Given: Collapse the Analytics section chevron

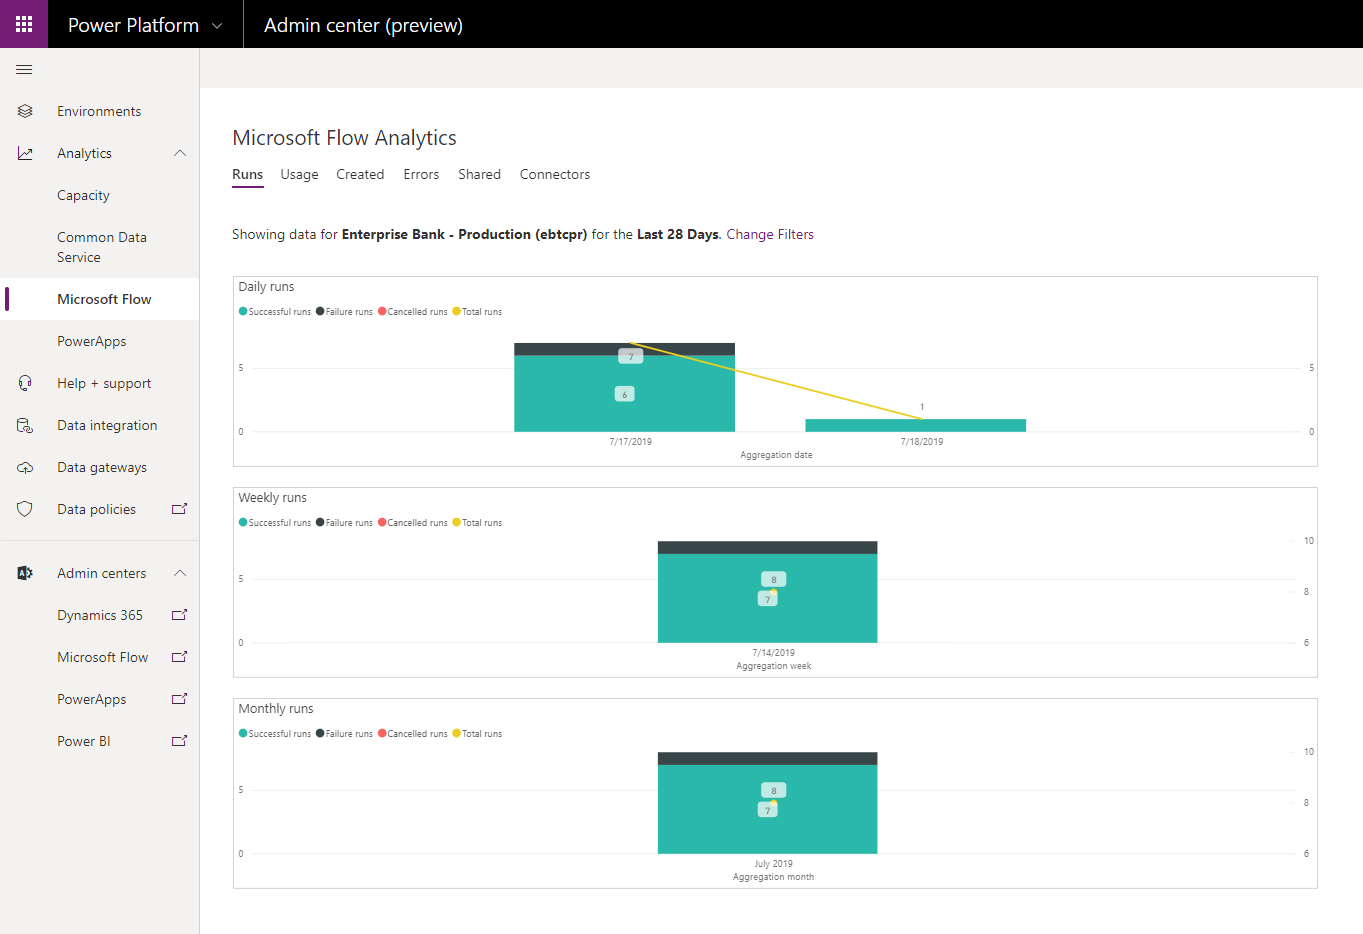Looking at the screenshot, I should [x=180, y=153].
